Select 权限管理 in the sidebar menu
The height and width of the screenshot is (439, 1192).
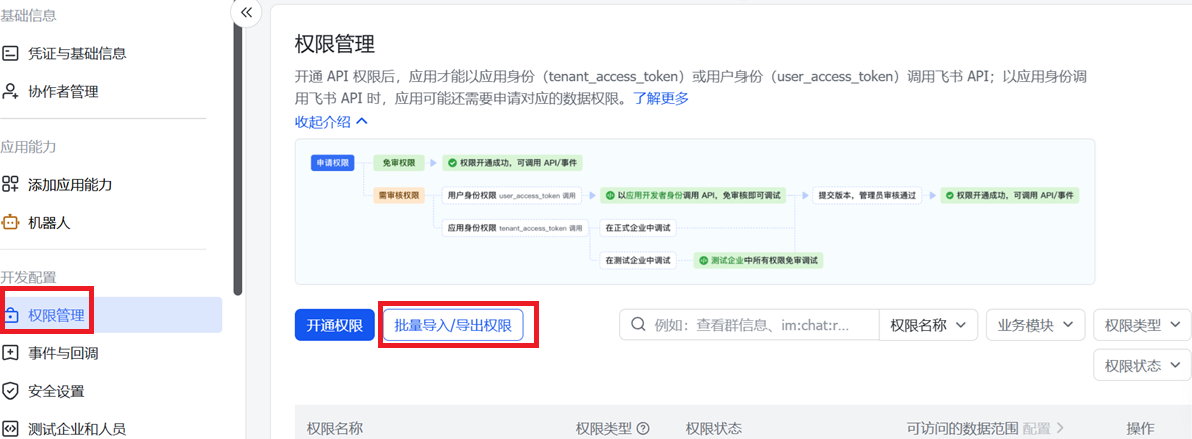click(111, 315)
